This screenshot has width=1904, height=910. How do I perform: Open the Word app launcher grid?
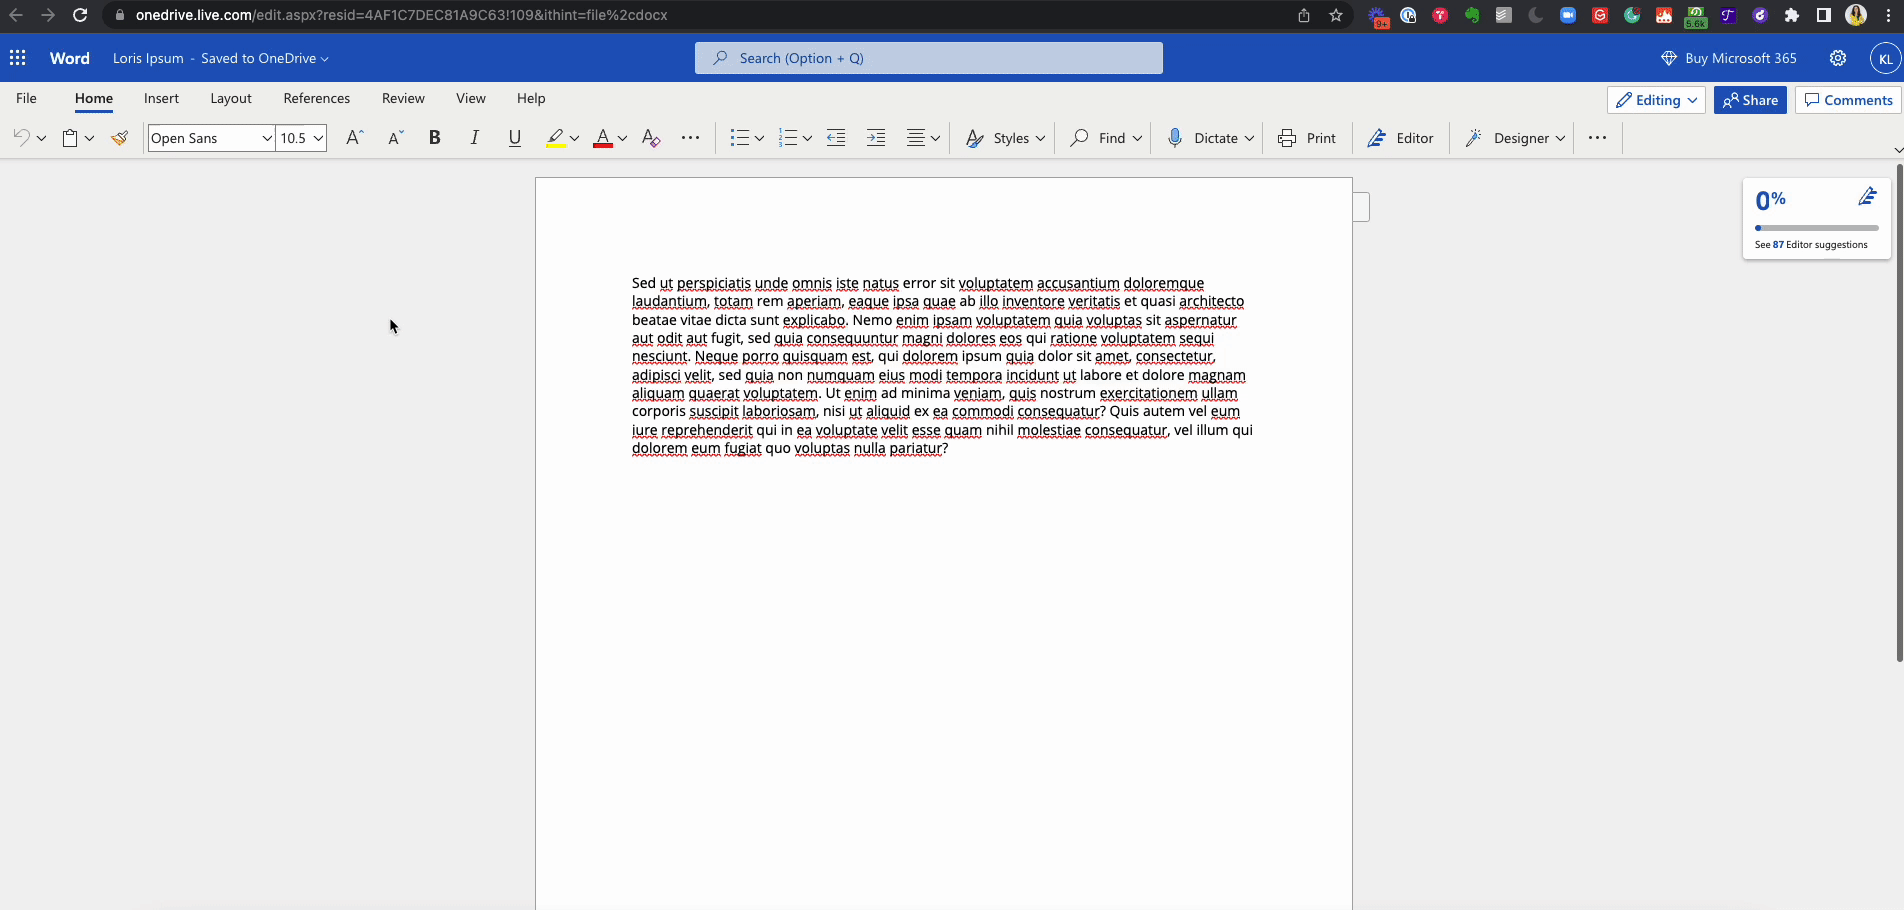coord(18,58)
